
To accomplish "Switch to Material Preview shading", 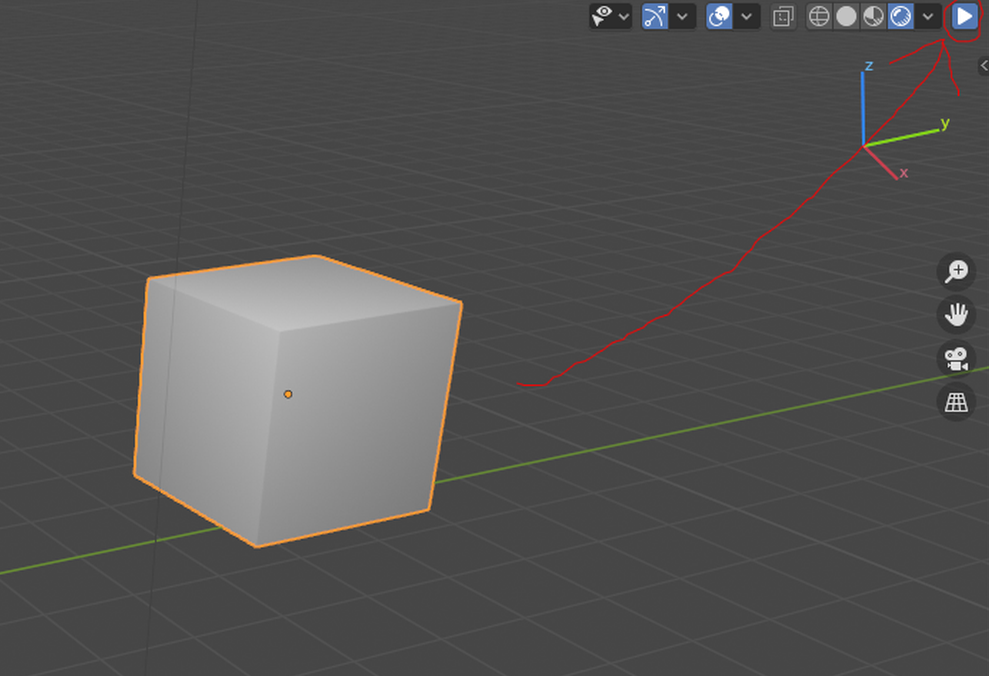I will pos(874,16).
